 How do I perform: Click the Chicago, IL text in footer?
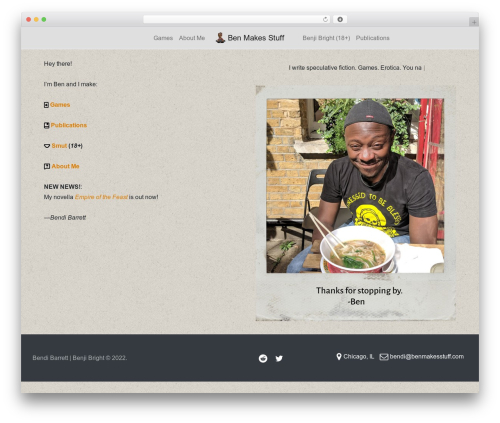(x=359, y=357)
